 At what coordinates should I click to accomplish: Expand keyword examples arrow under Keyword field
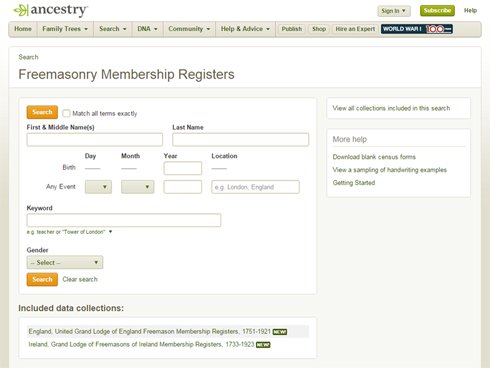(110, 232)
